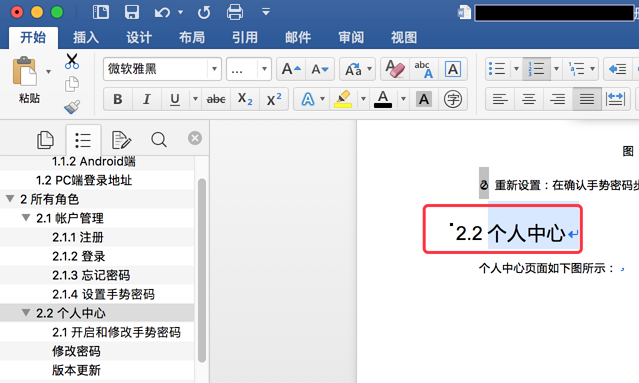
Task: Open the Underline style dropdown arrow
Action: [x=195, y=99]
